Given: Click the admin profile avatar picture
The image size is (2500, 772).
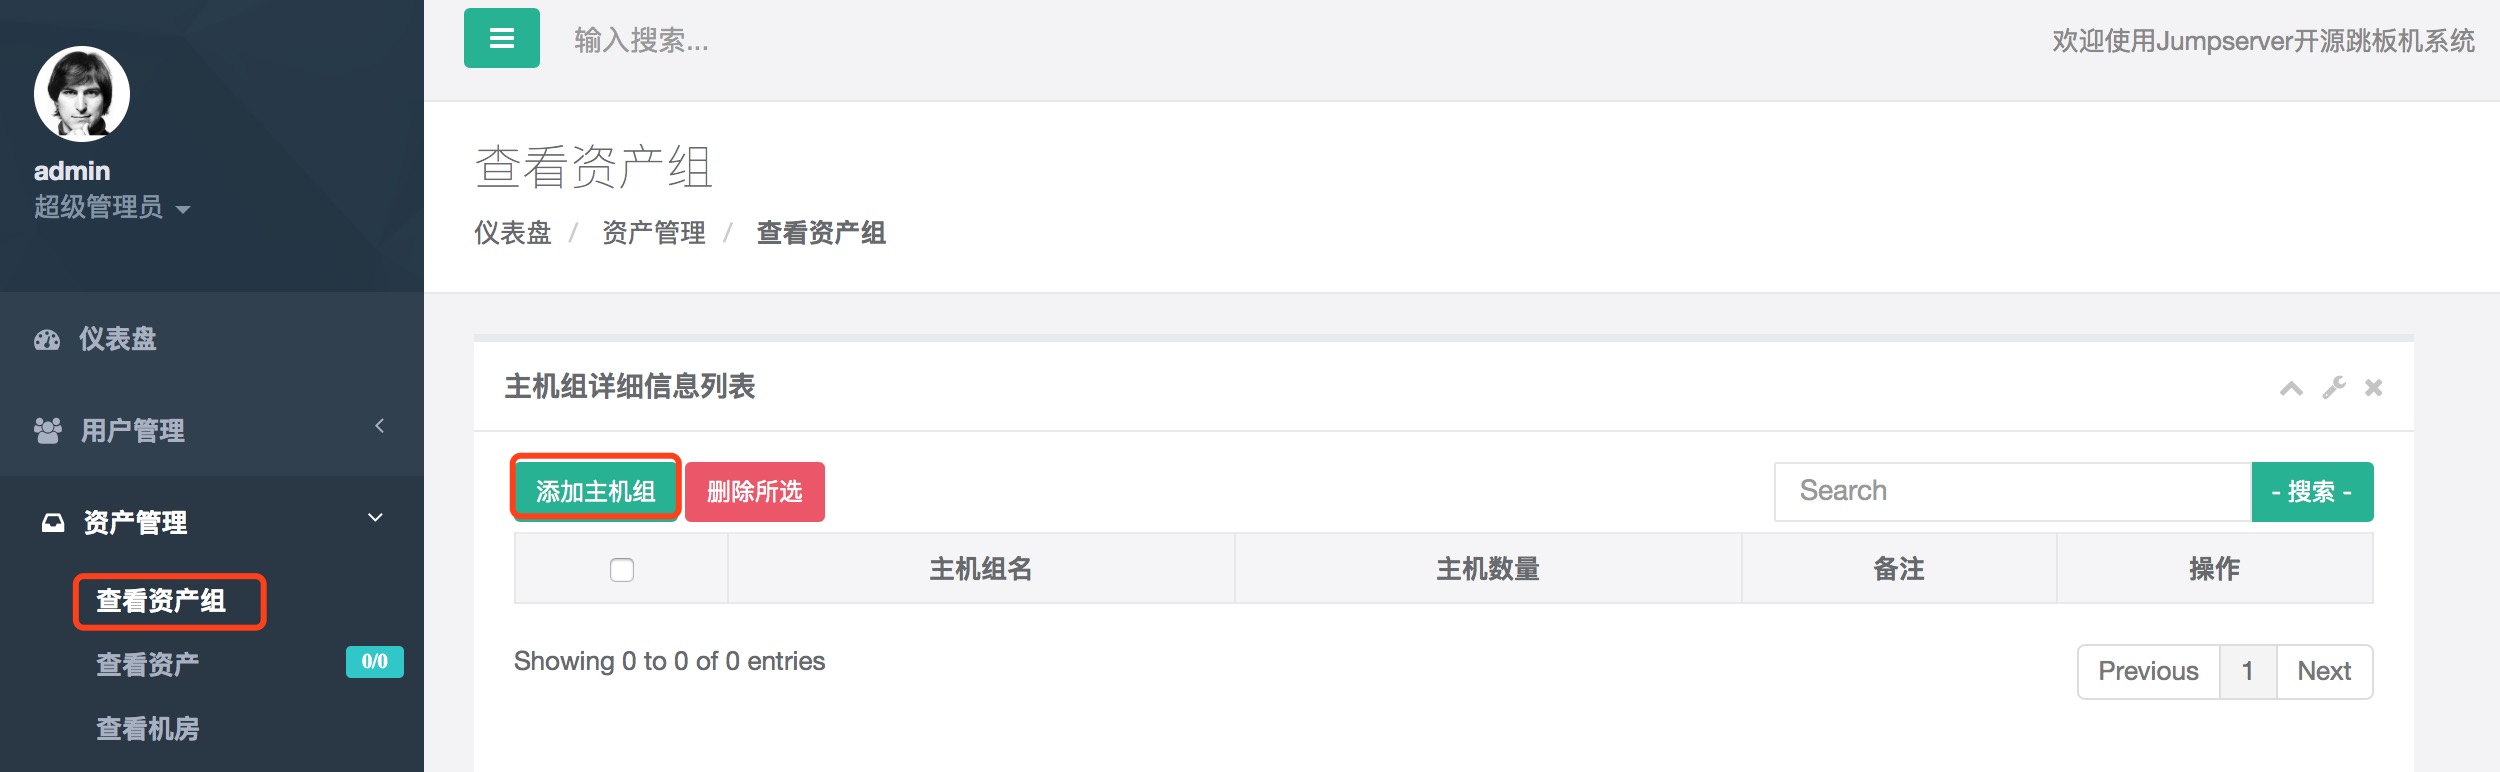Looking at the screenshot, I should (82, 94).
